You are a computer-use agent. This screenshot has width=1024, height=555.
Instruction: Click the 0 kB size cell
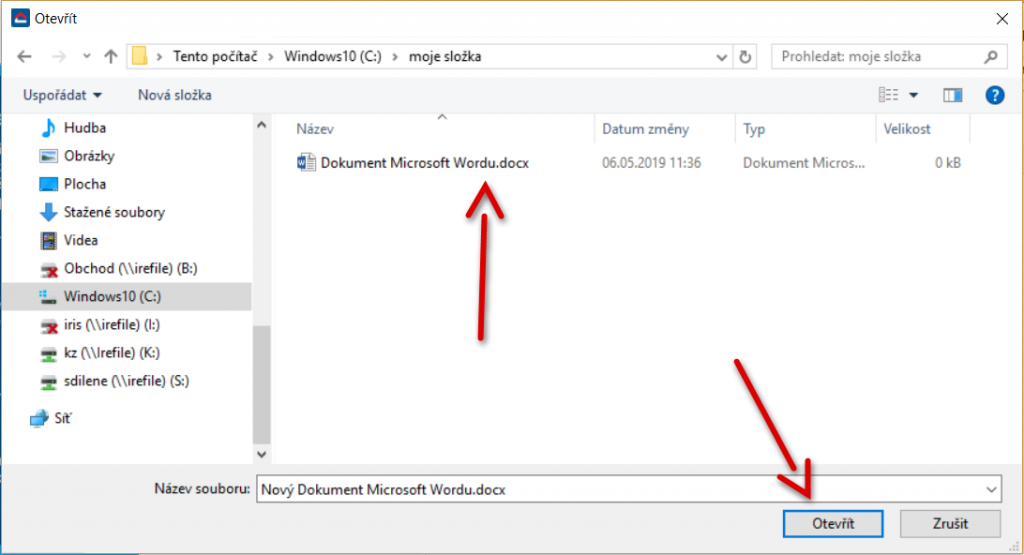pos(948,163)
